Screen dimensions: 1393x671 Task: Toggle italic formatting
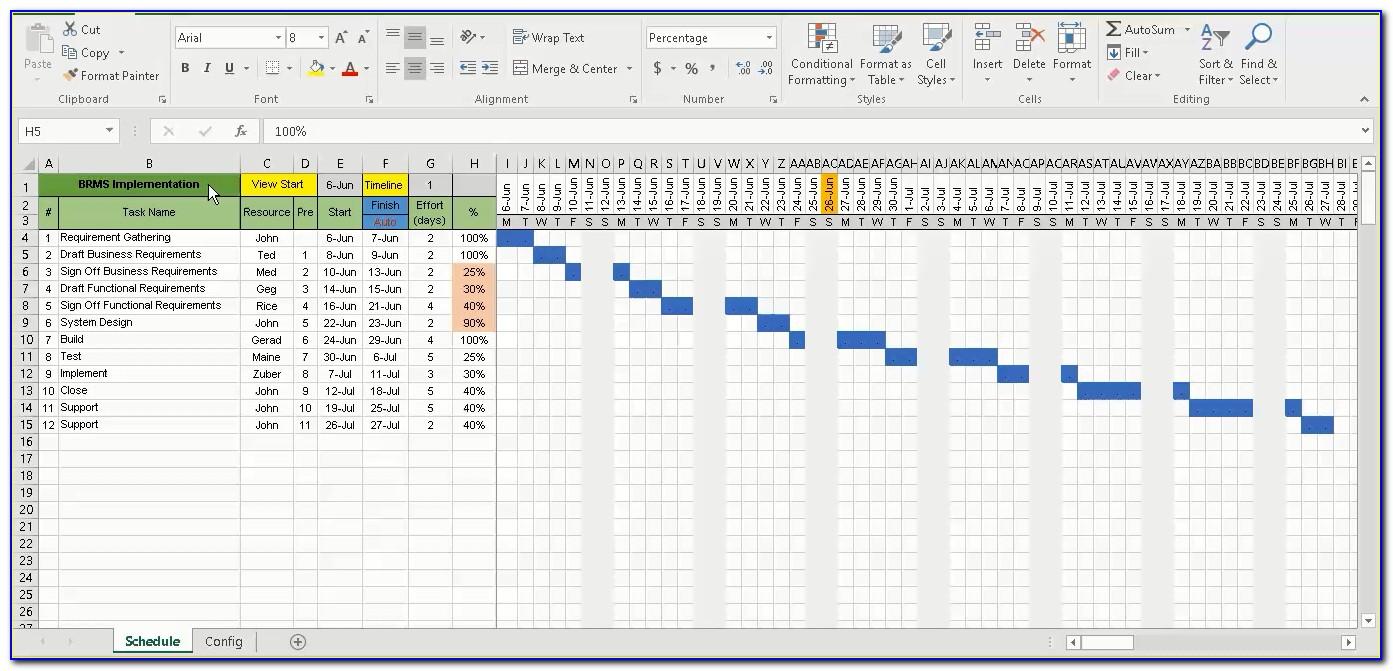click(x=206, y=68)
